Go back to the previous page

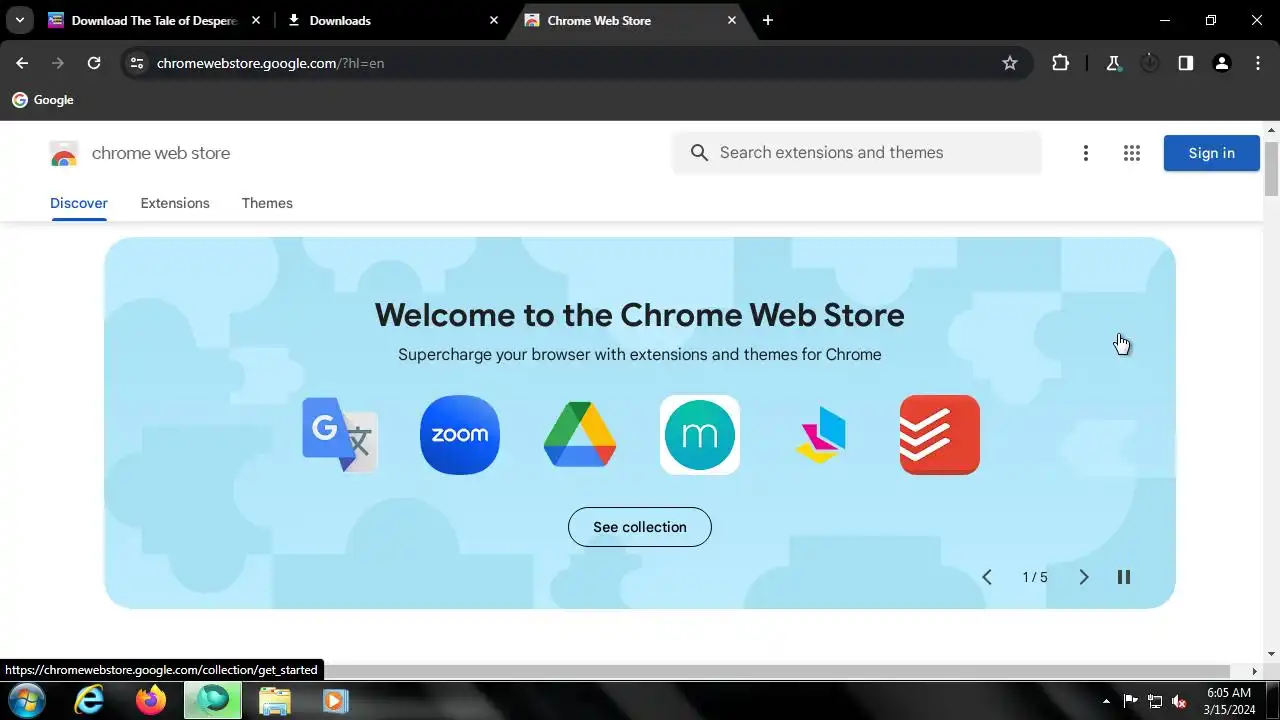pyautogui.click(x=22, y=63)
